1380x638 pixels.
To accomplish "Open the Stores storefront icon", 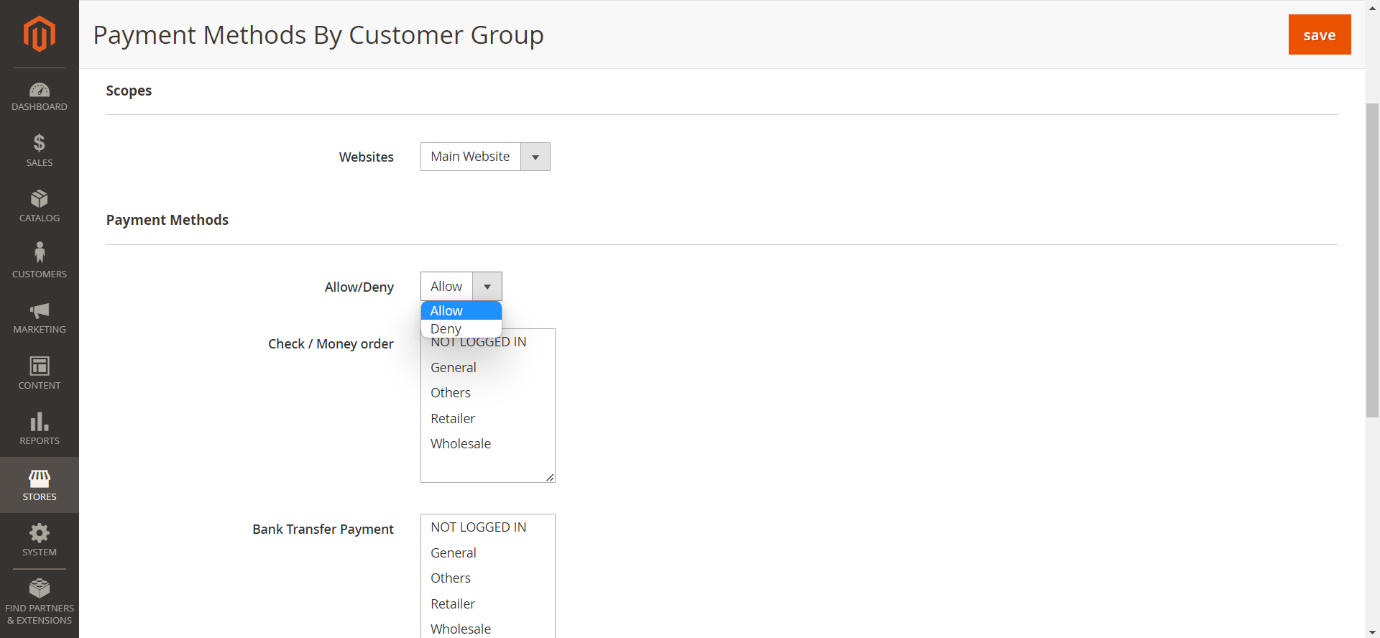I will [x=39, y=478].
